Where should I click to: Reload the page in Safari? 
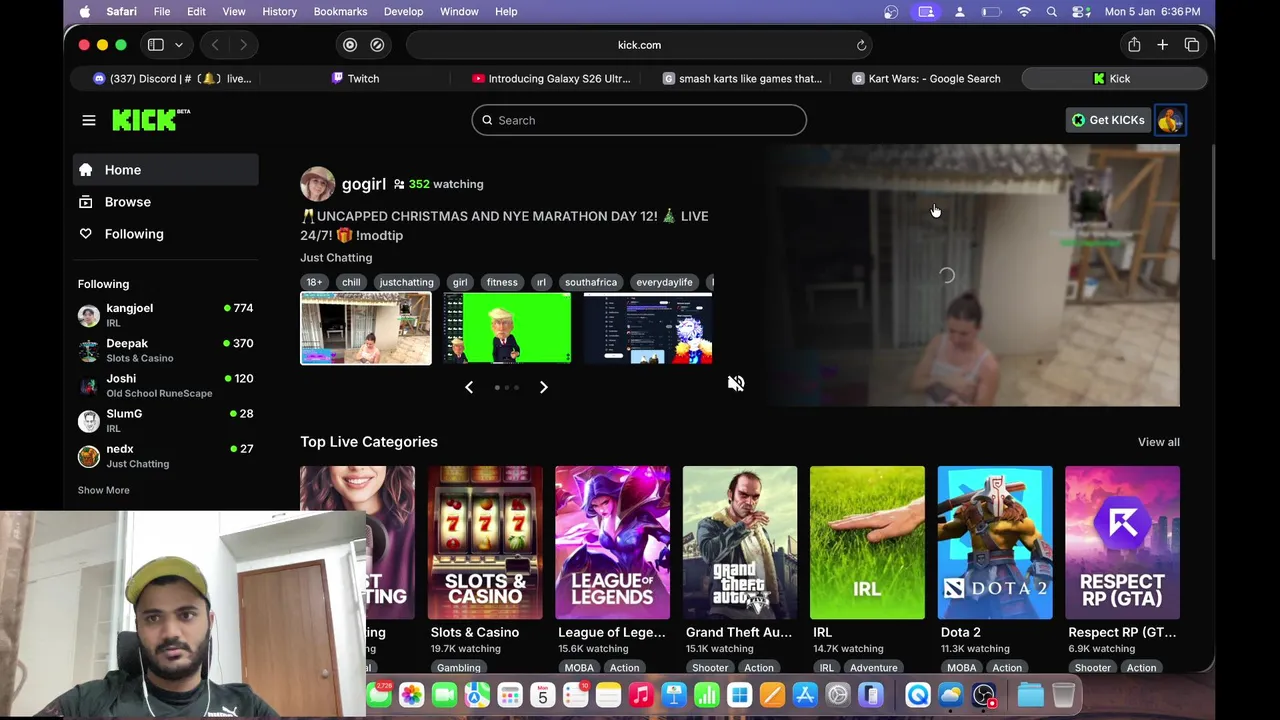click(861, 45)
